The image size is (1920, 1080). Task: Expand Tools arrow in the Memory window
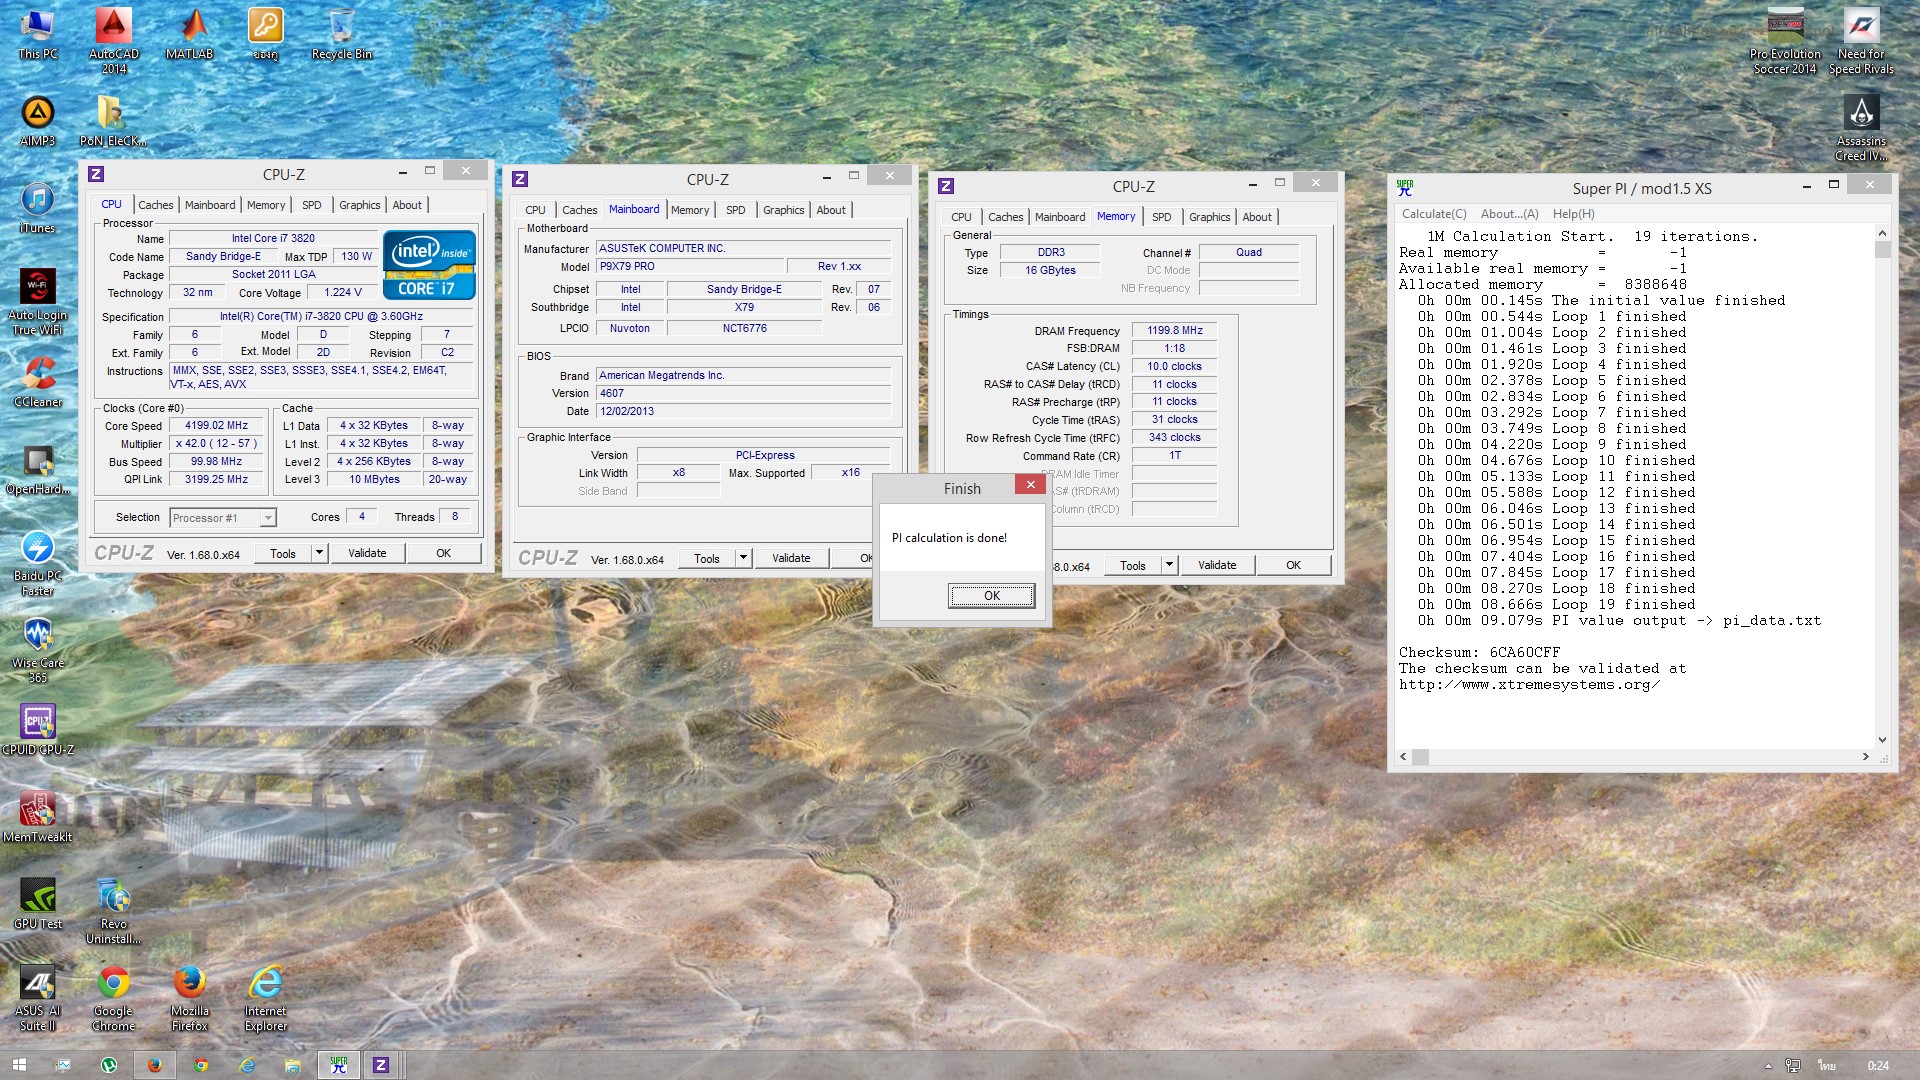click(1169, 565)
